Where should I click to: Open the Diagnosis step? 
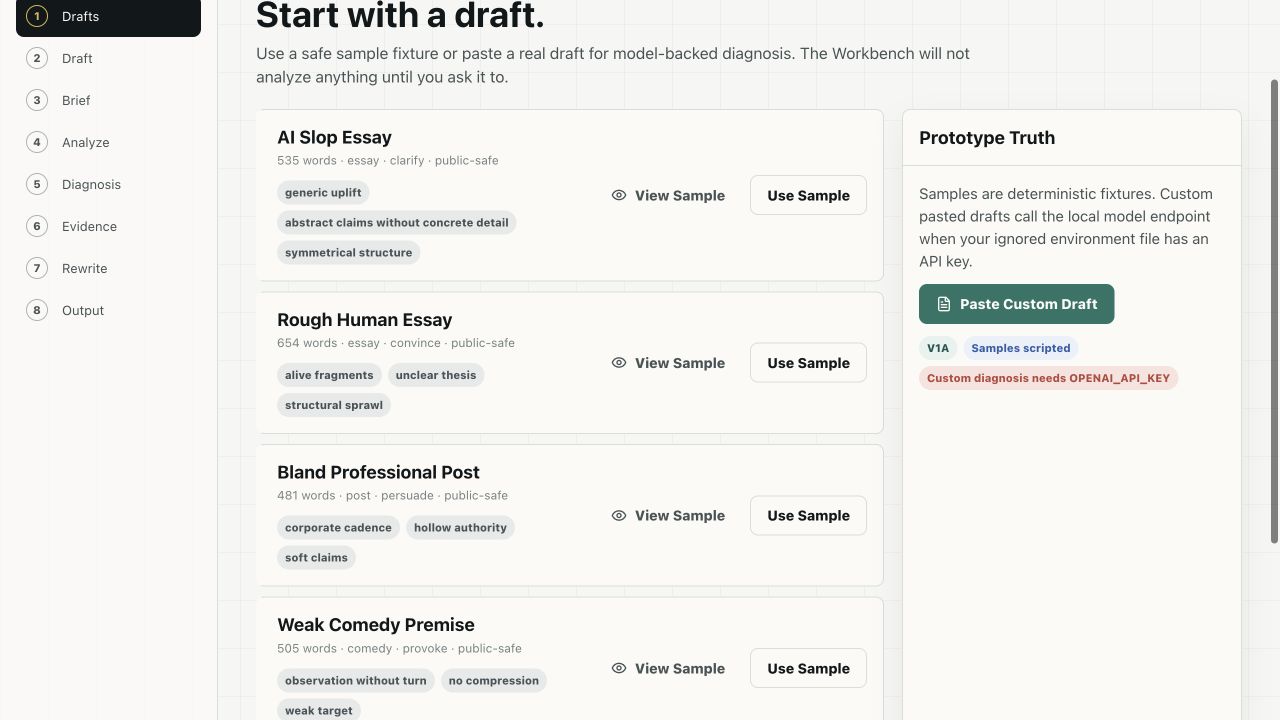(x=108, y=184)
